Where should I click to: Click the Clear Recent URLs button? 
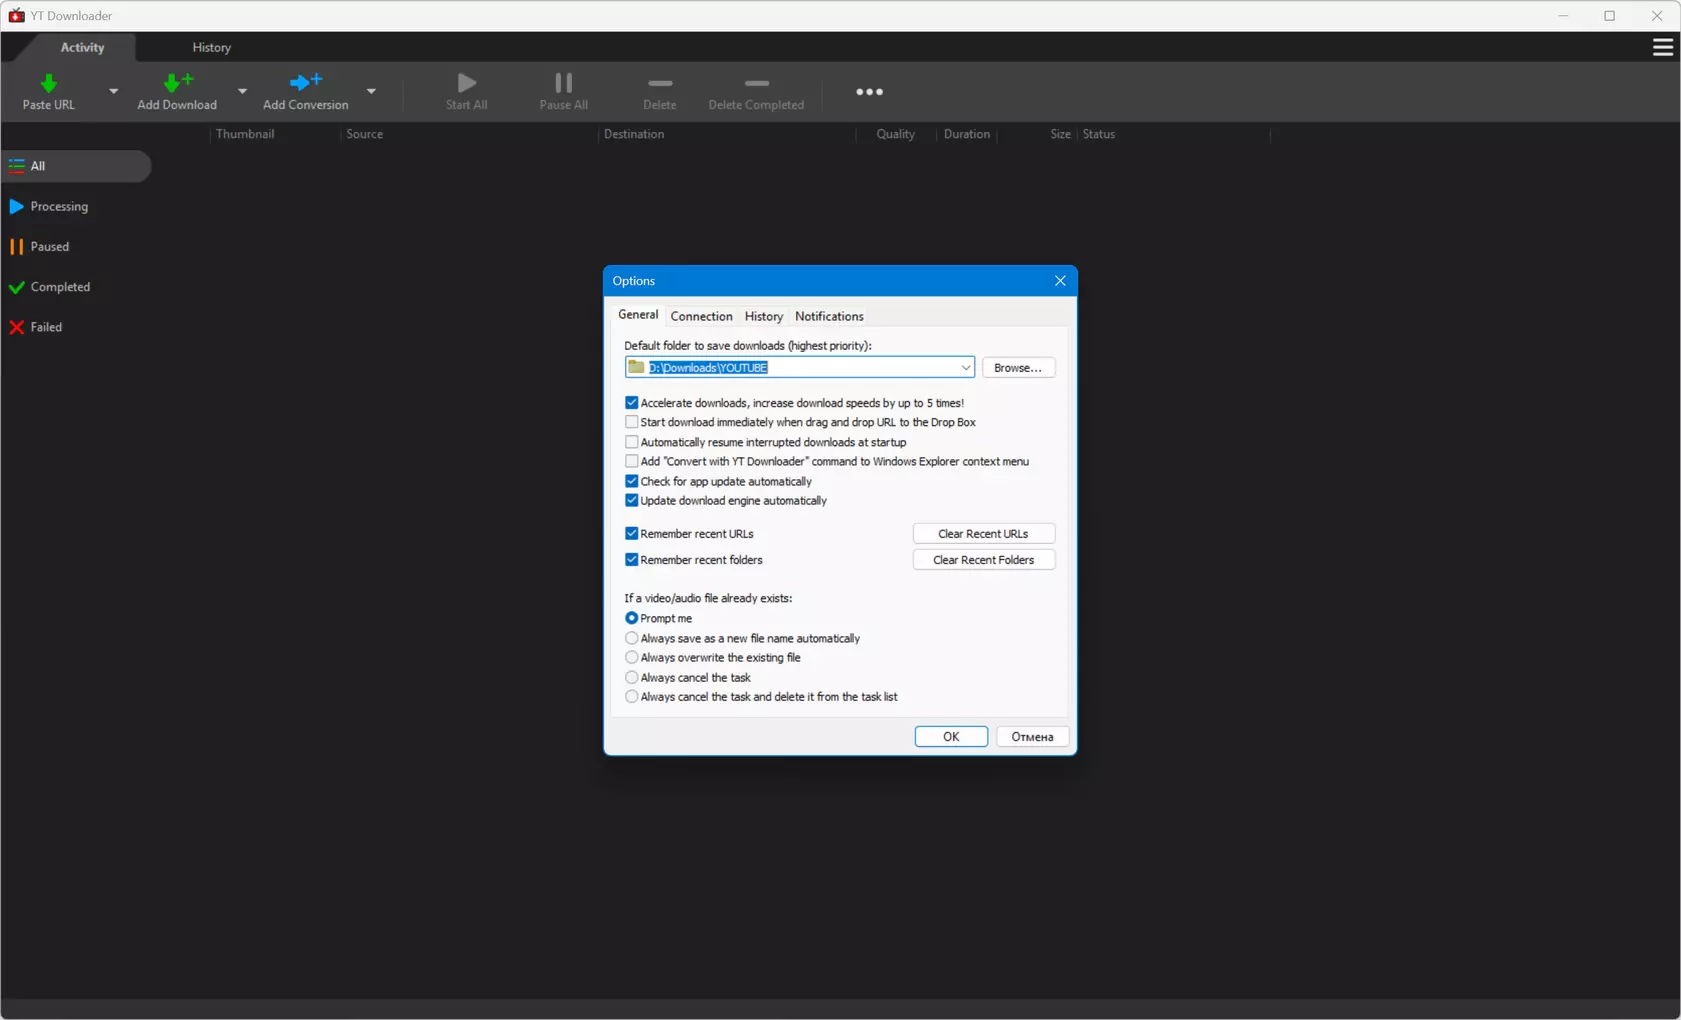pyautogui.click(x=983, y=534)
